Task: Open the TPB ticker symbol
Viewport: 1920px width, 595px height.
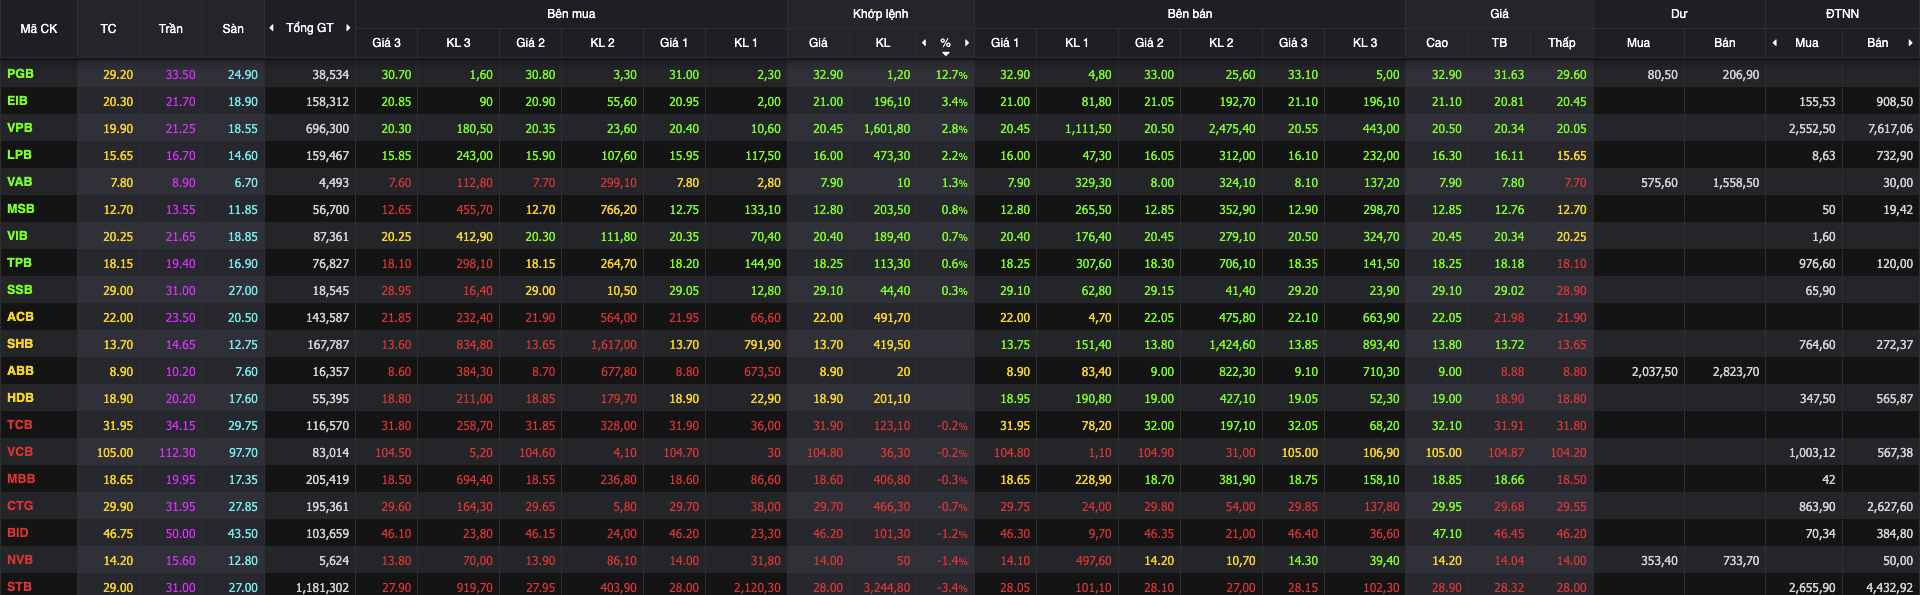Action: click(x=19, y=263)
